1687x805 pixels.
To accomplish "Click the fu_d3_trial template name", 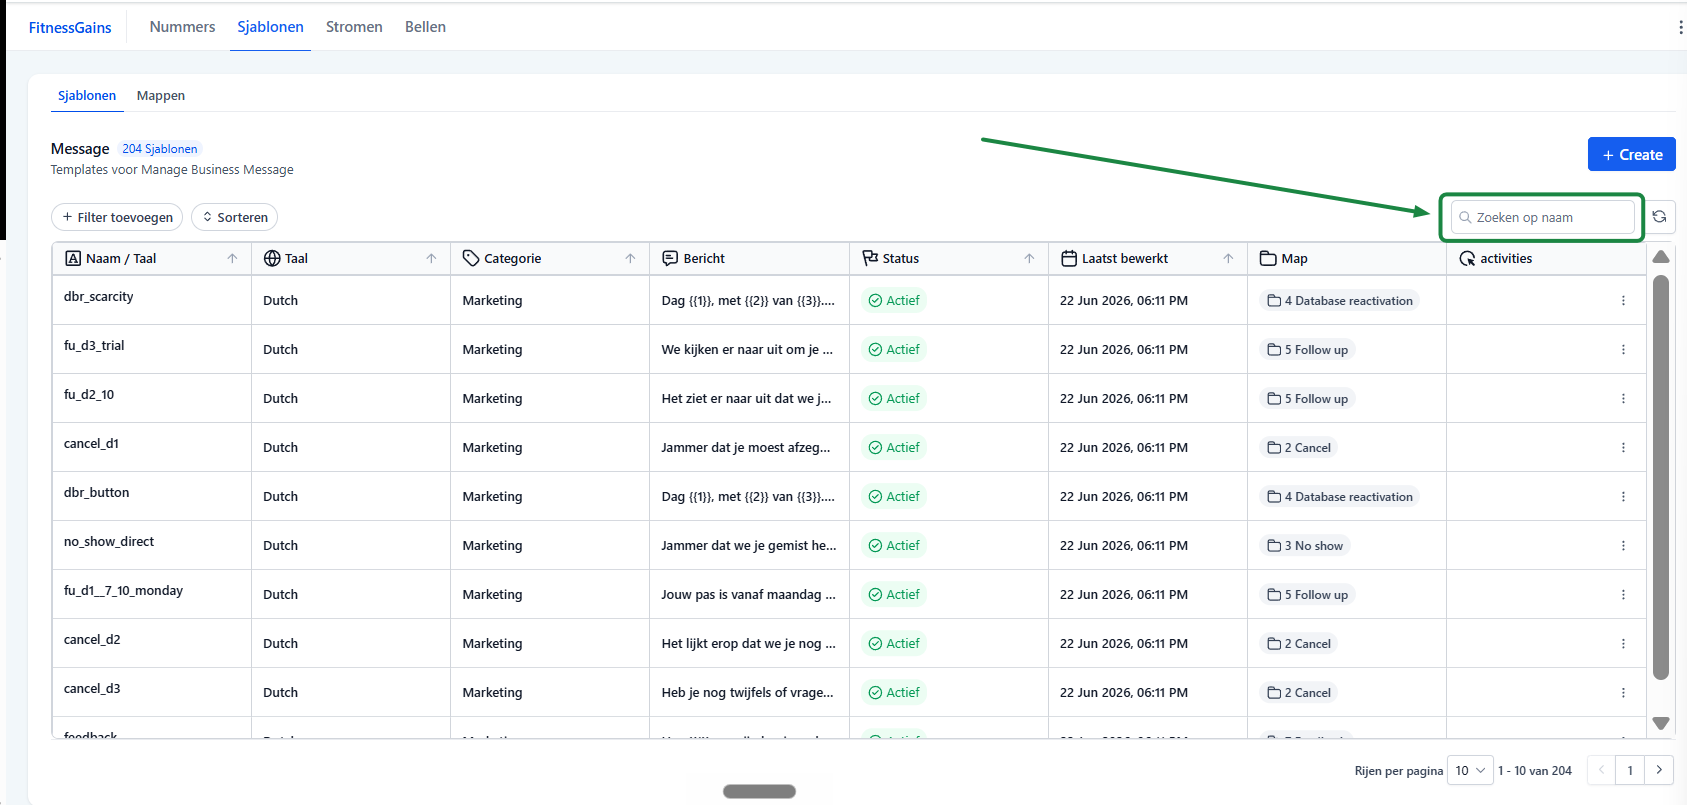I will (94, 345).
